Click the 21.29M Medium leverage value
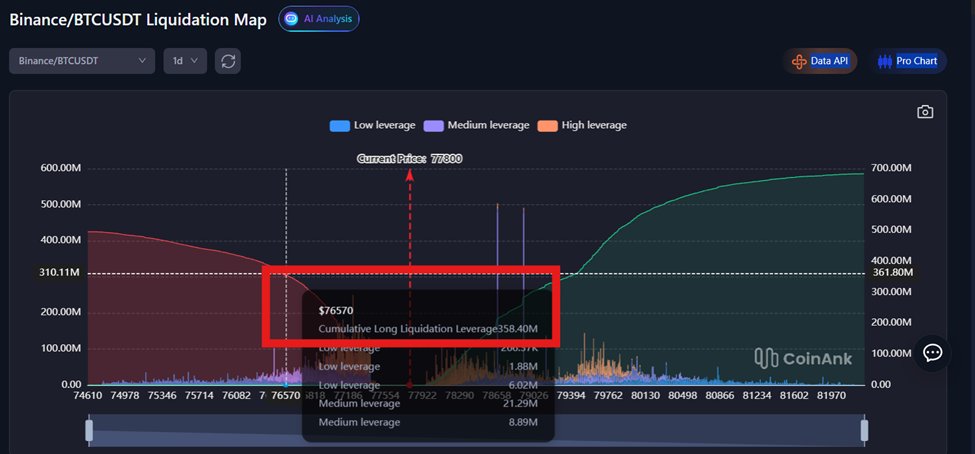Viewport: 975px width, 454px height. click(522, 404)
